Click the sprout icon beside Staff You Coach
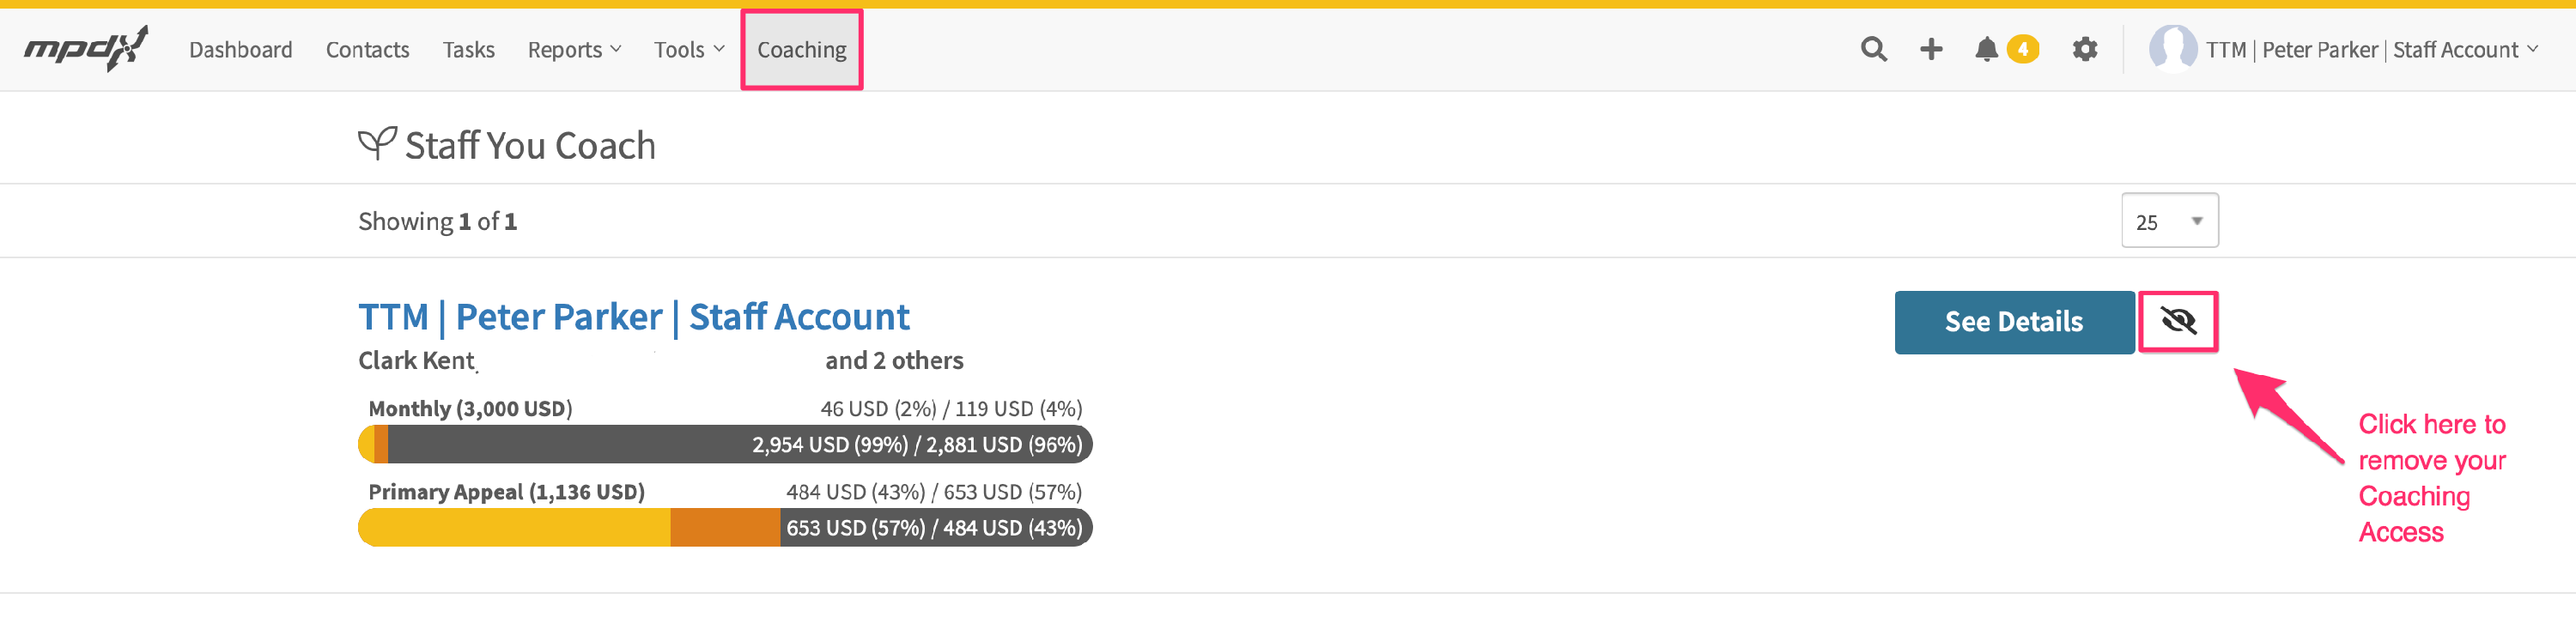Image resolution: width=2576 pixels, height=617 pixels. [x=377, y=144]
